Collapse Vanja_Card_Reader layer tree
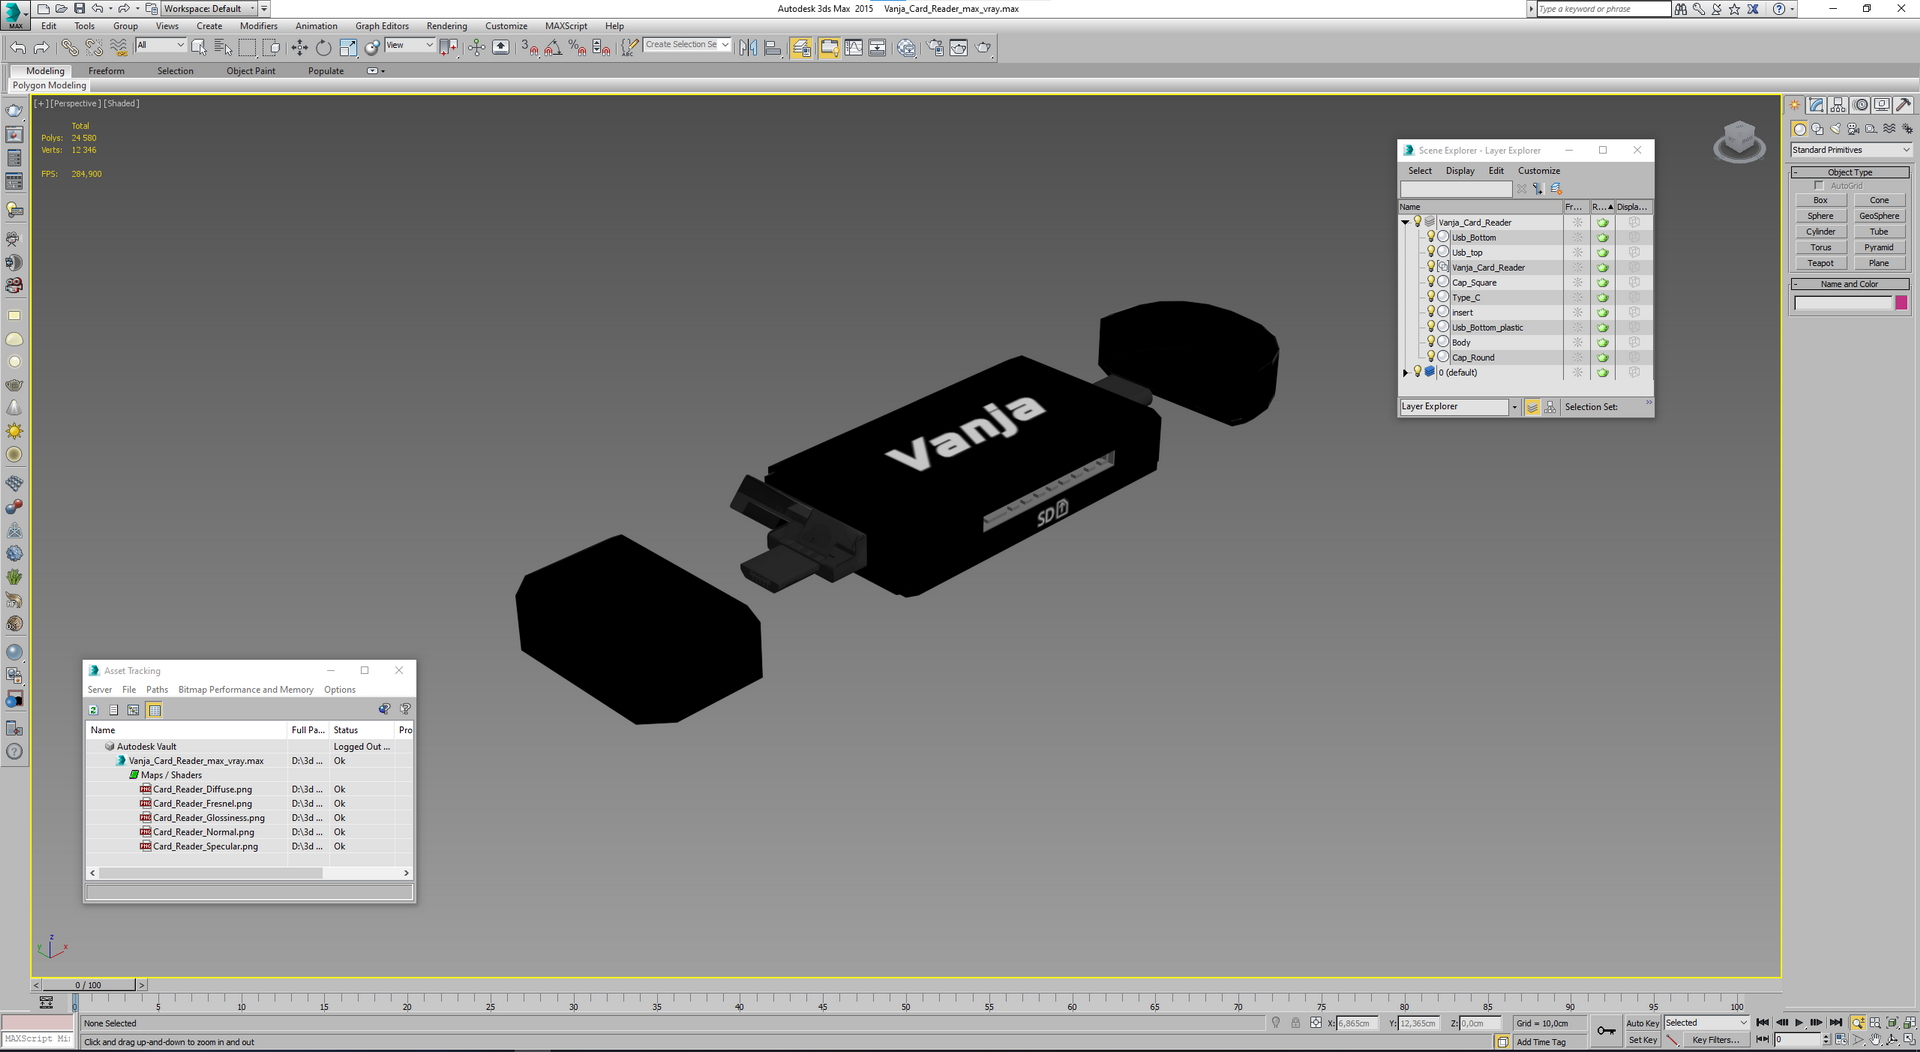The image size is (1920, 1052). 1405,222
